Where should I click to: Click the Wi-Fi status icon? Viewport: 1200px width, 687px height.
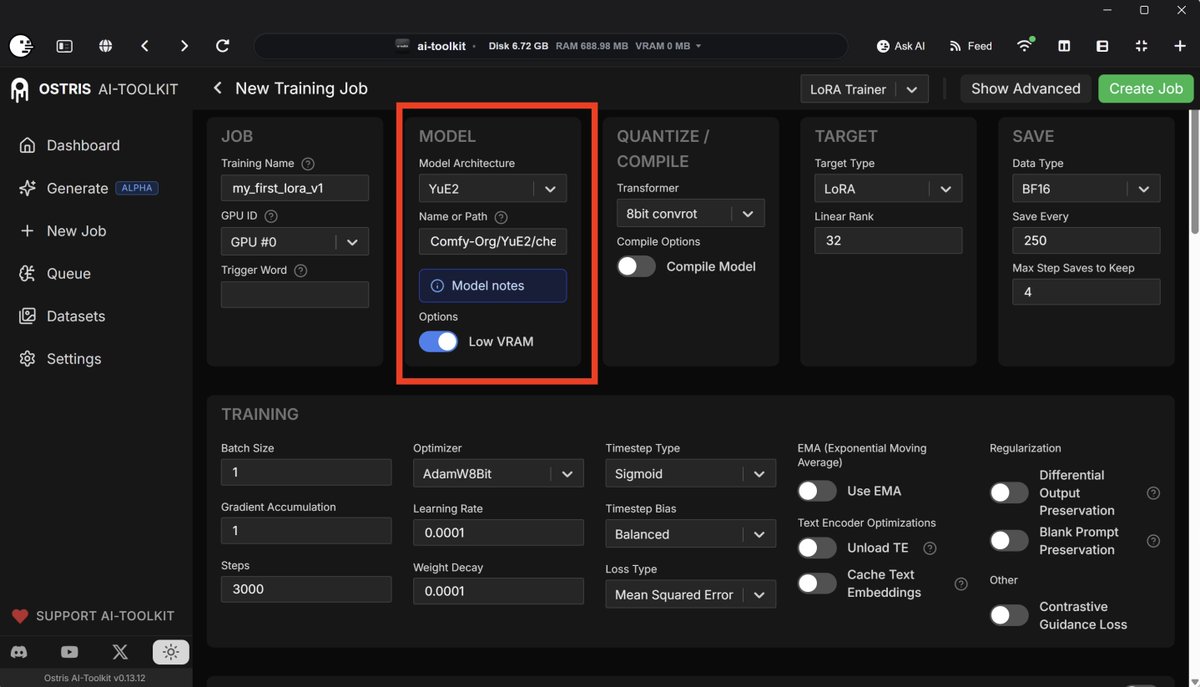click(1025, 46)
